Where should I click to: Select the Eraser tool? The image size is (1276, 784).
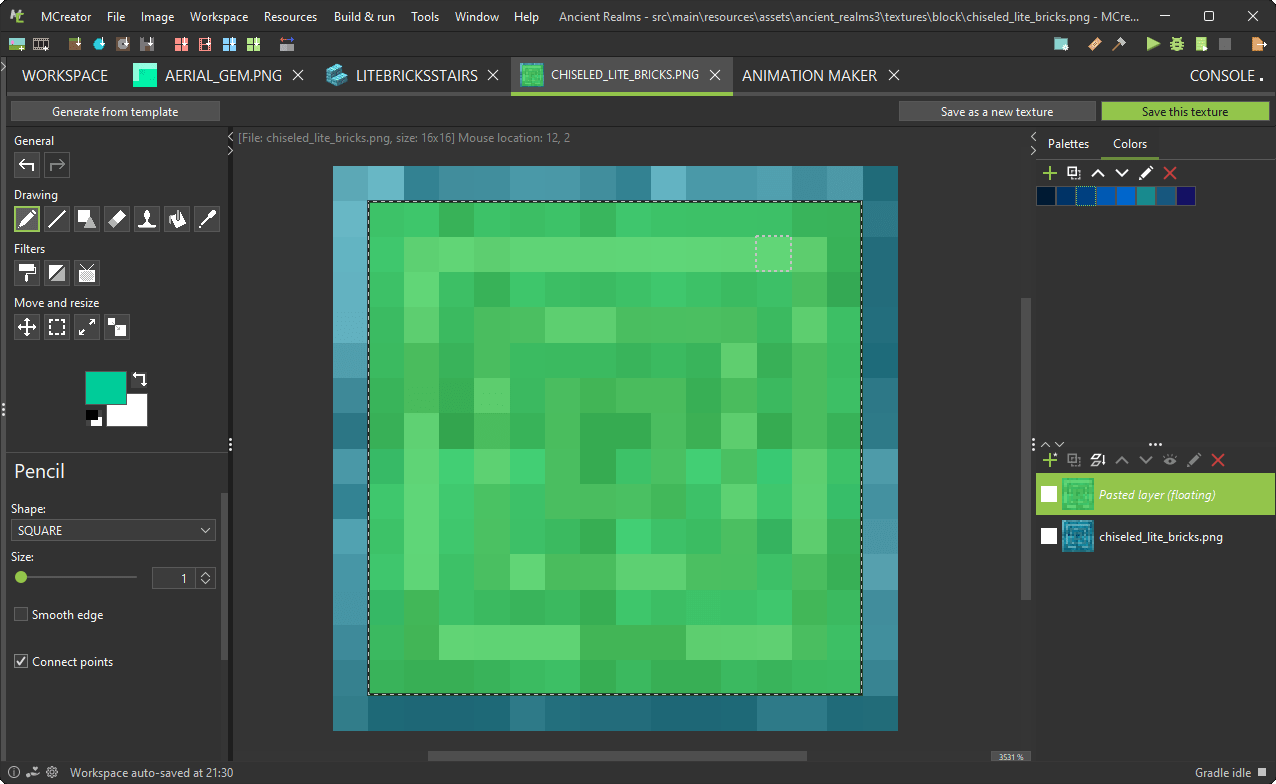pos(117,219)
